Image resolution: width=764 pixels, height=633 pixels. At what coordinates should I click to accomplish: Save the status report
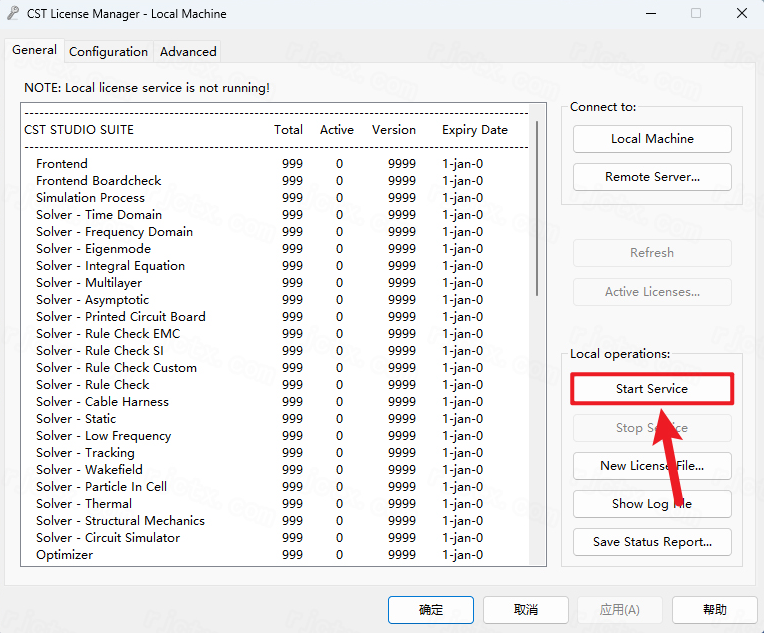(652, 542)
